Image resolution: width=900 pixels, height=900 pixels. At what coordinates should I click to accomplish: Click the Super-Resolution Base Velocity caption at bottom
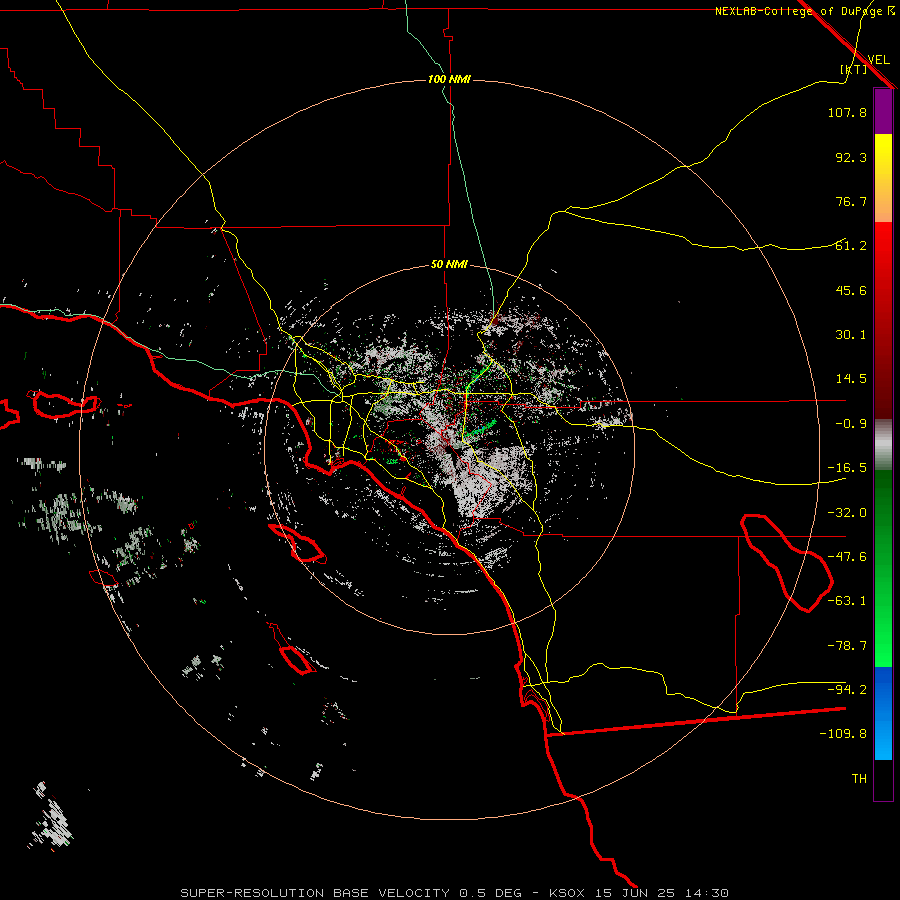pos(454,893)
